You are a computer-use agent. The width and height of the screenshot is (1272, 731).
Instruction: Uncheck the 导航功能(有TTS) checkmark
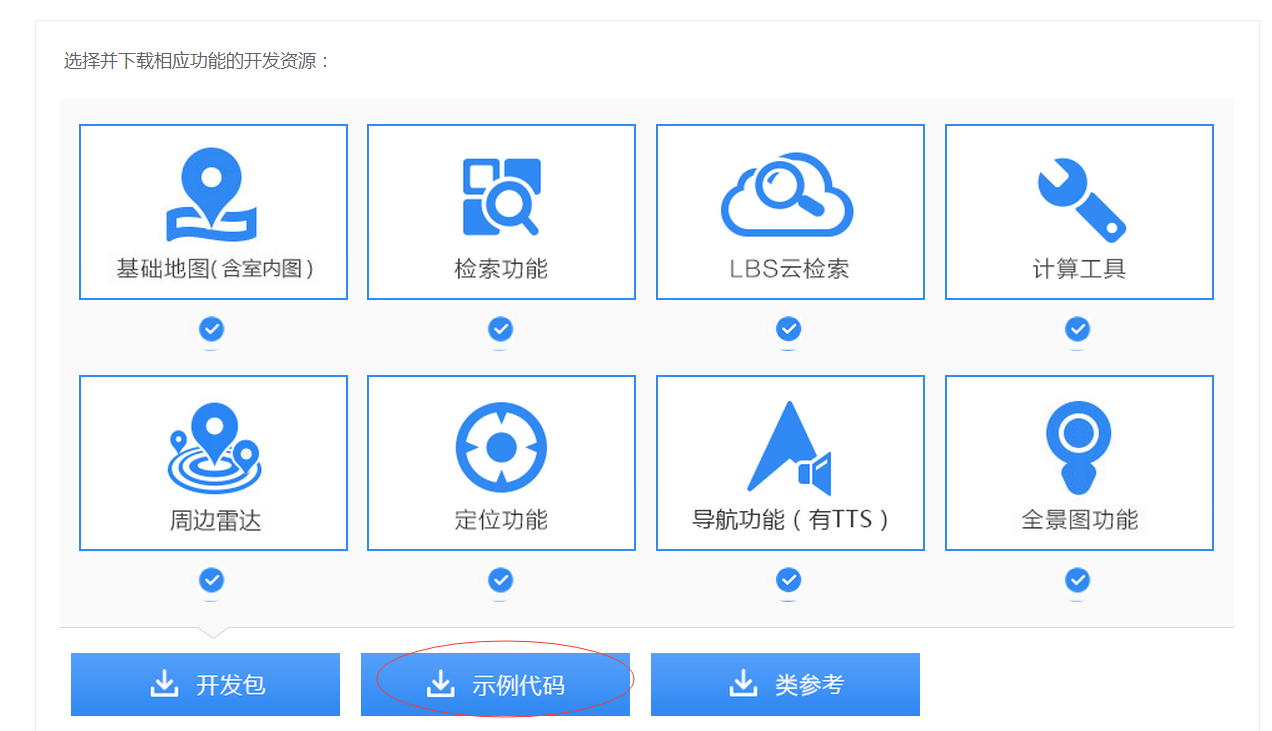pyautogui.click(x=789, y=580)
